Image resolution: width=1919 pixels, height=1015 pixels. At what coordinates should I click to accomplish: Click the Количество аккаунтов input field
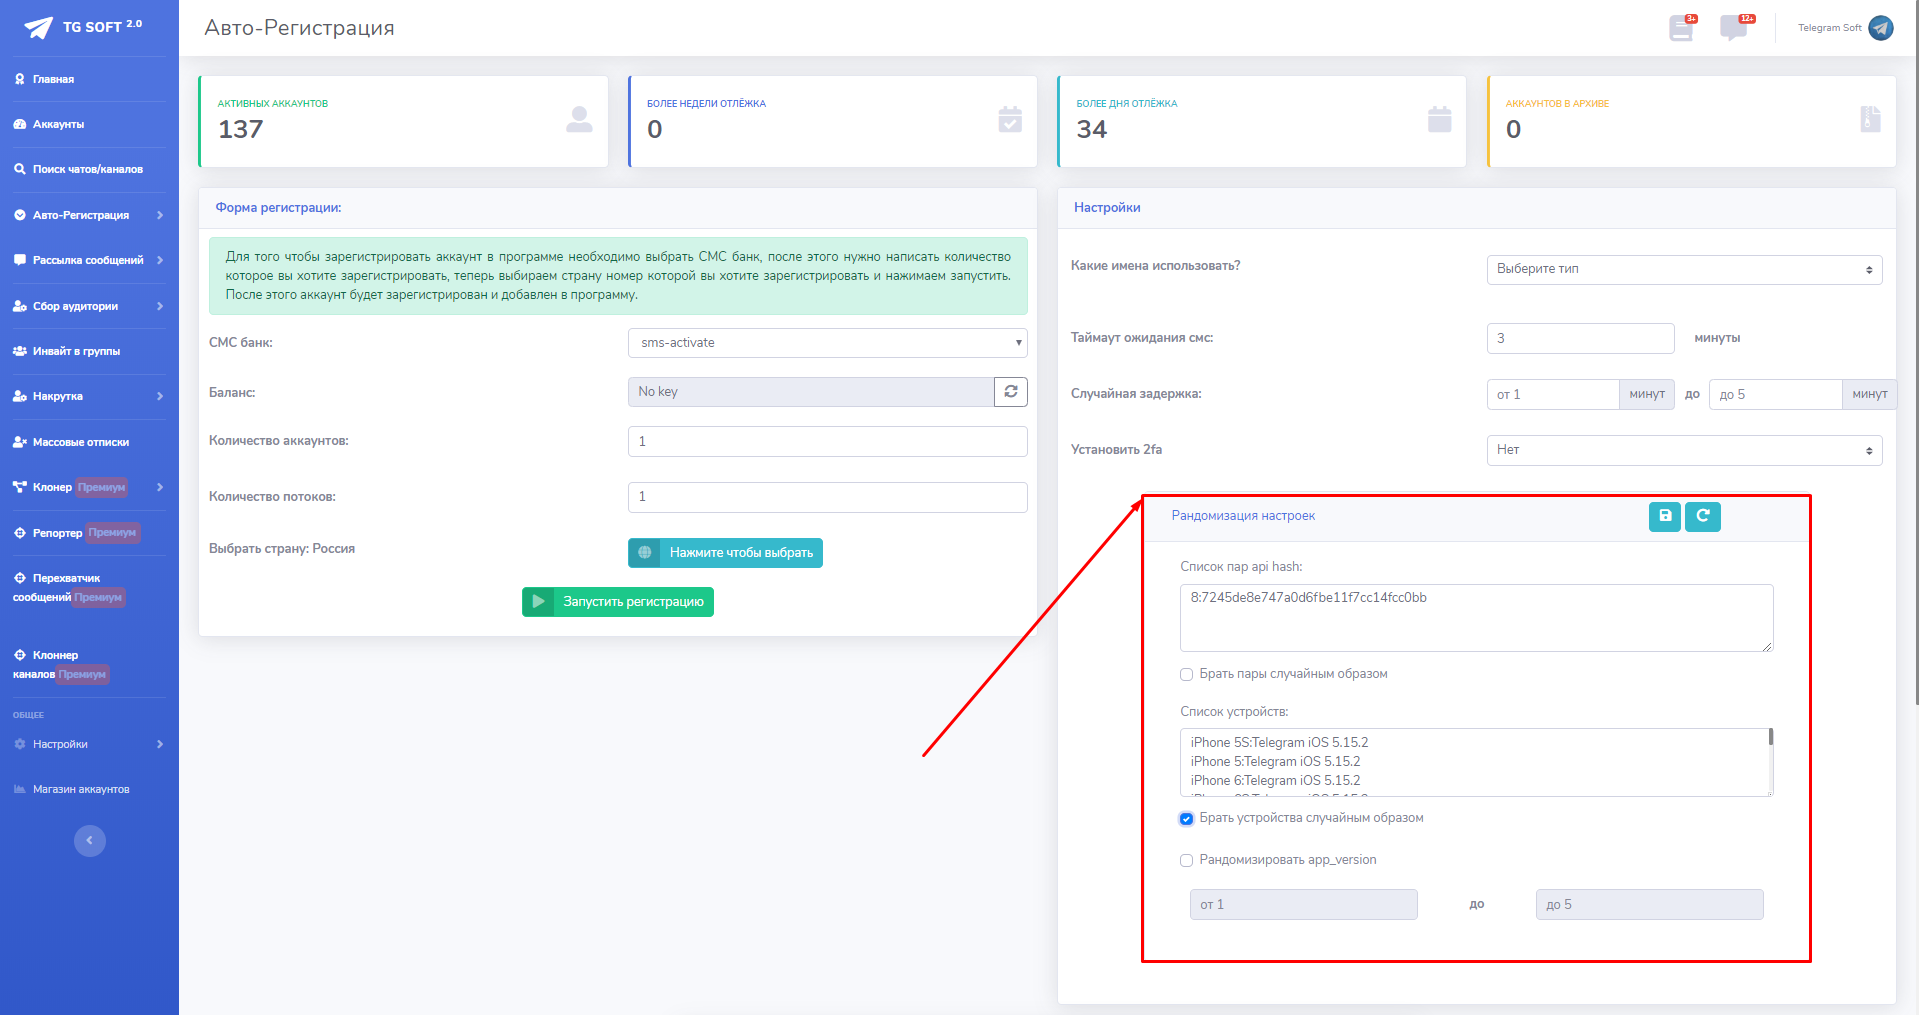click(x=827, y=442)
